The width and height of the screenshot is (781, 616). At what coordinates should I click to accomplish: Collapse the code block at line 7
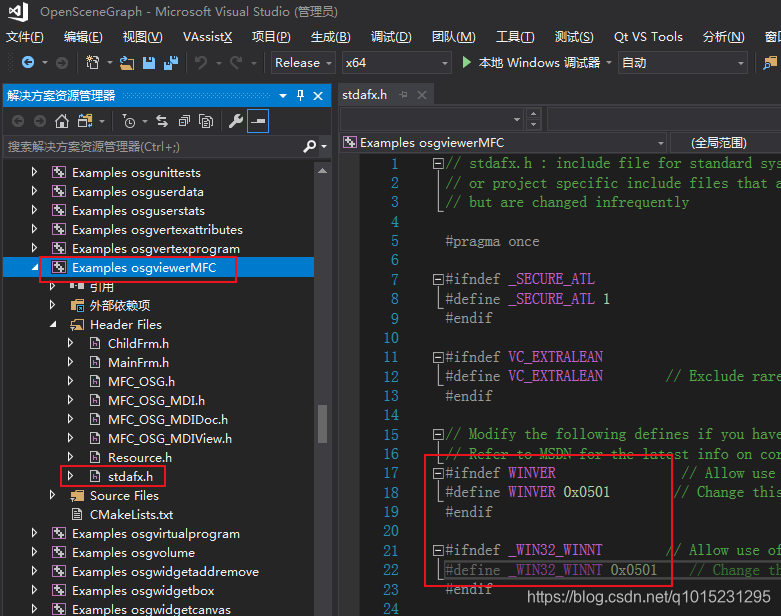[x=438, y=279]
